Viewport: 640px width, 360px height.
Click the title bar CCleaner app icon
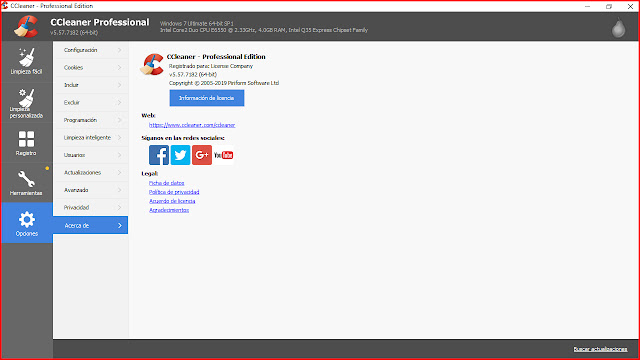click(x=5, y=6)
